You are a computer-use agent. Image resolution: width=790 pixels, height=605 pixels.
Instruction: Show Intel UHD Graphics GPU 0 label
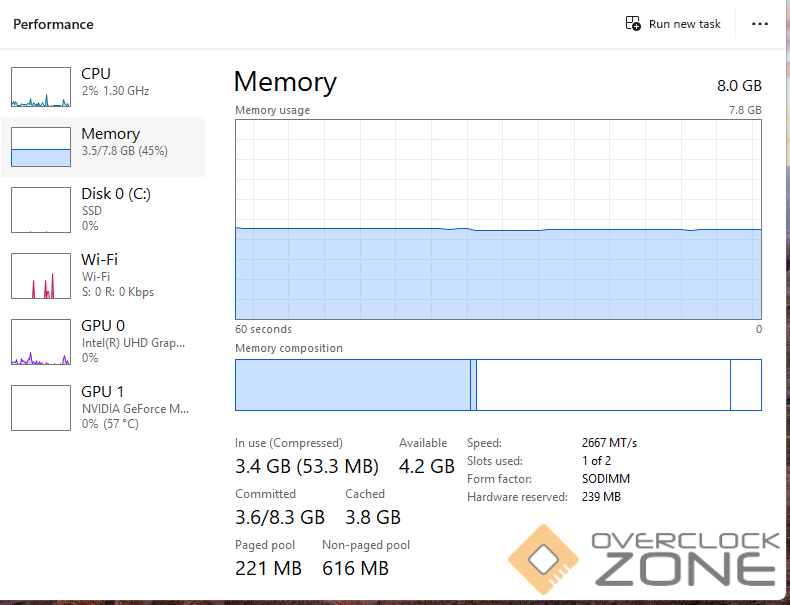(x=133, y=343)
